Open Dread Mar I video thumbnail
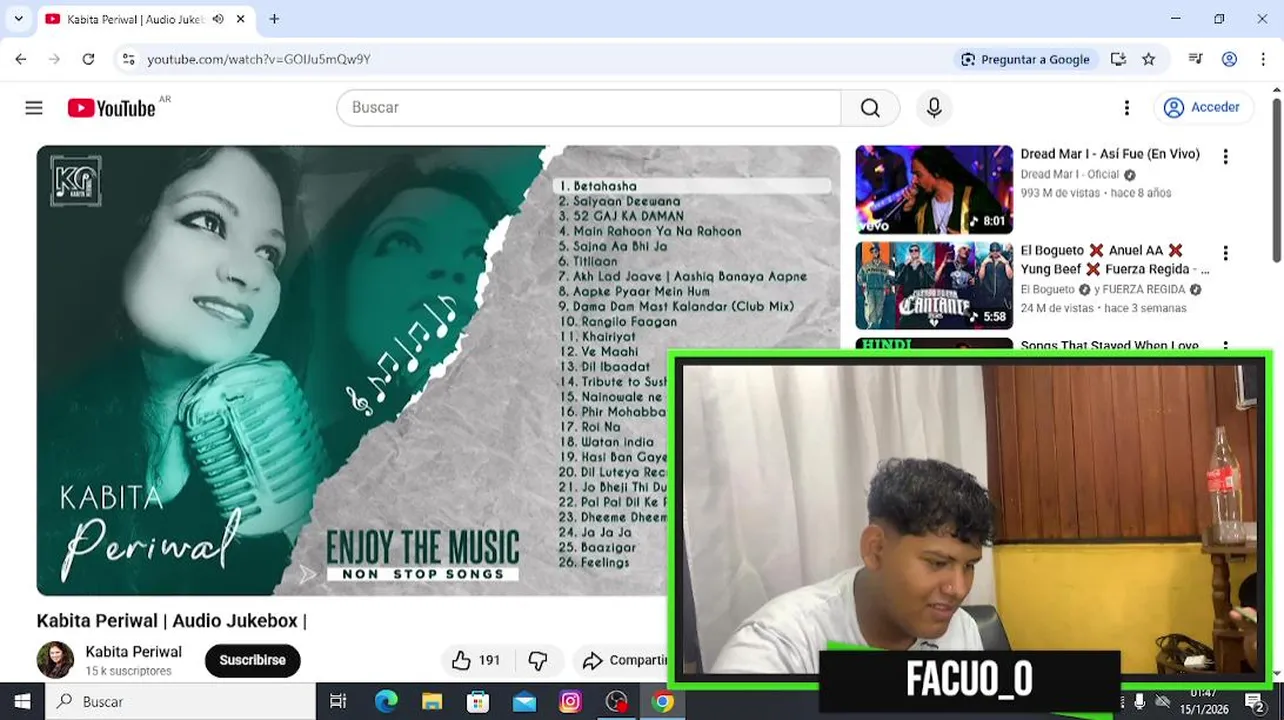The height and width of the screenshot is (720, 1284). point(934,190)
